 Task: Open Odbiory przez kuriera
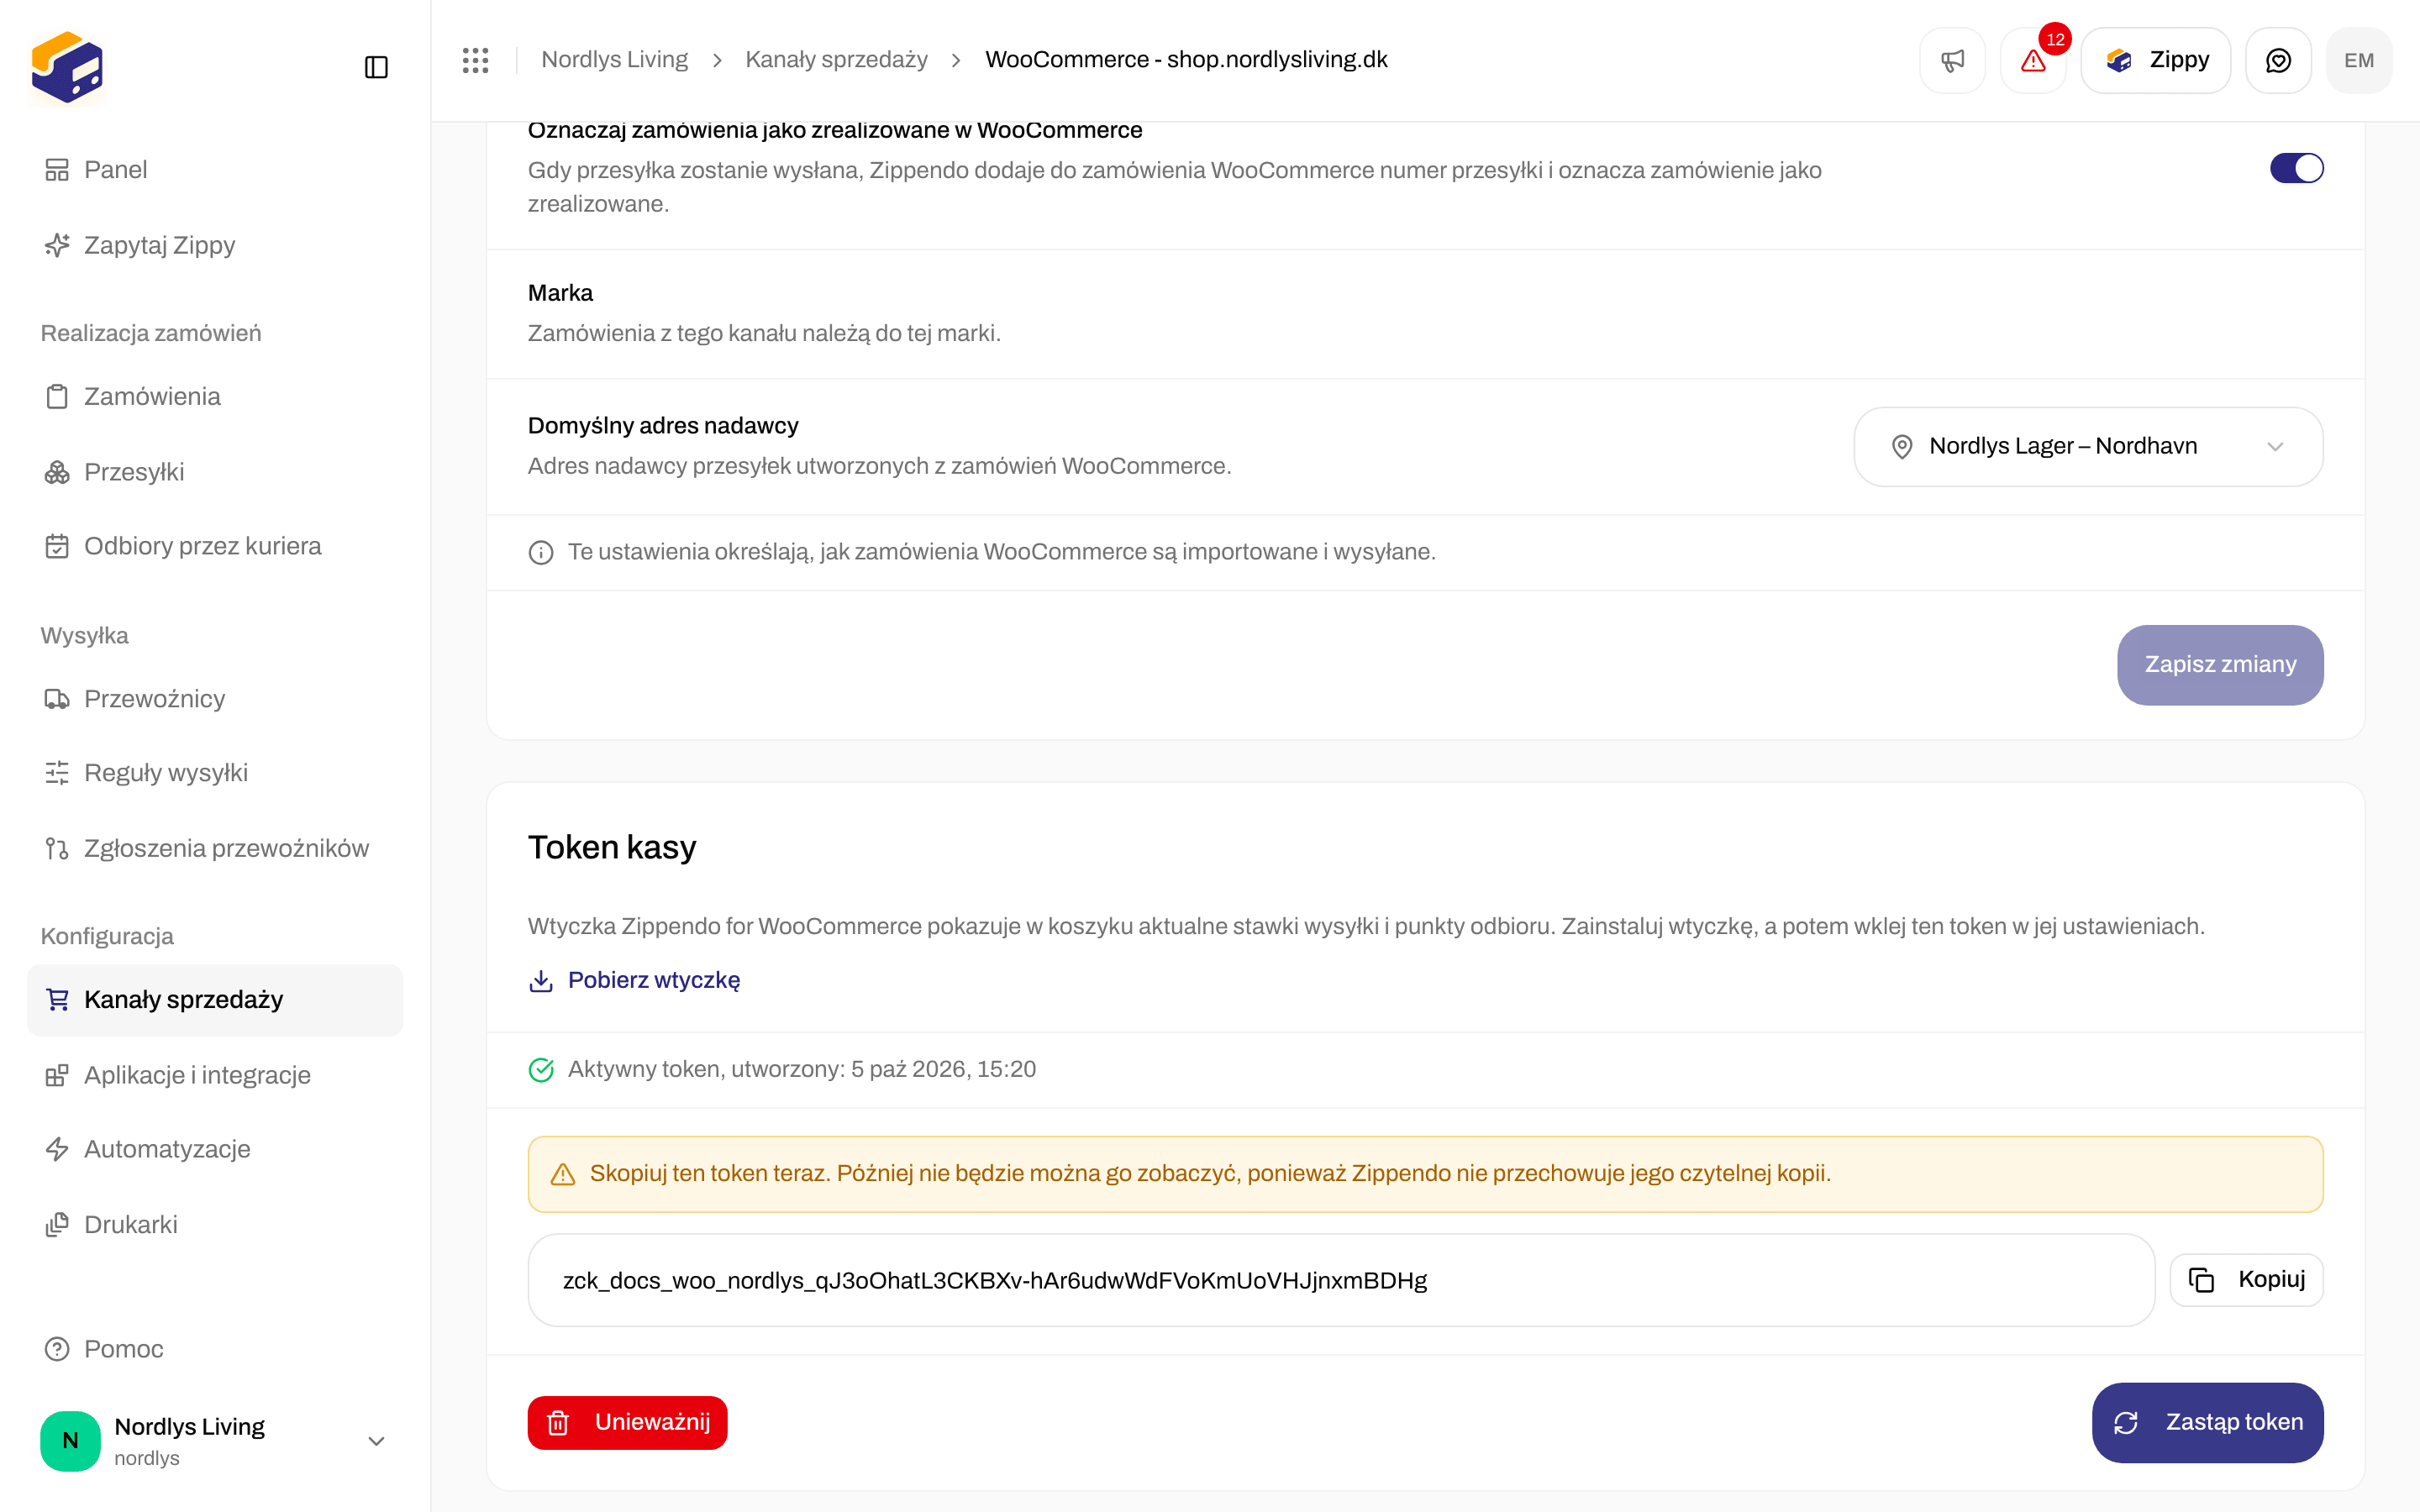tap(214, 546)
